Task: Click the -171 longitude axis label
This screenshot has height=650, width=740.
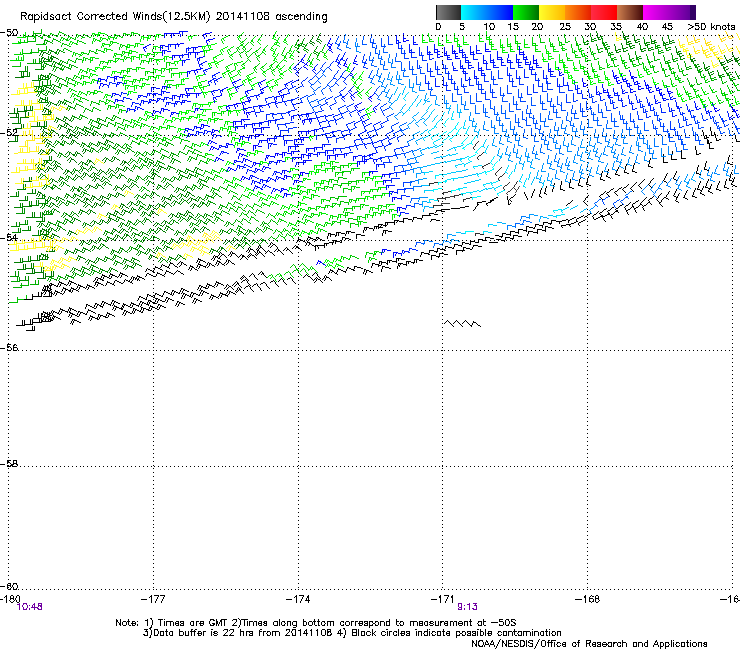Action: tap(443, 599)
